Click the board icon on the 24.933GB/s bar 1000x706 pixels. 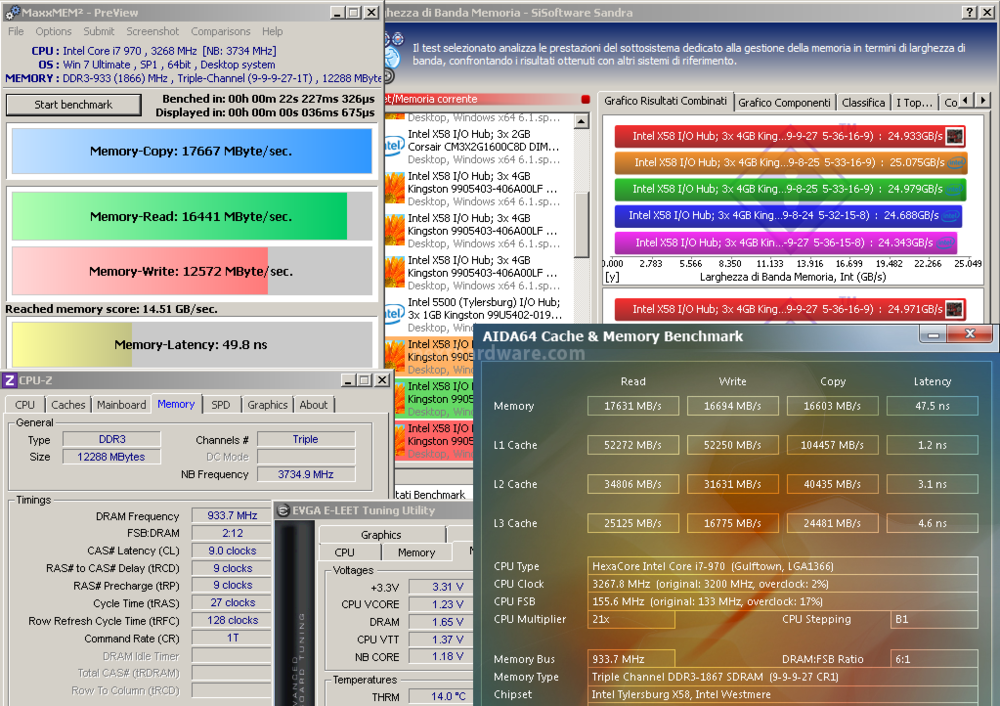[x=955, y=136]
